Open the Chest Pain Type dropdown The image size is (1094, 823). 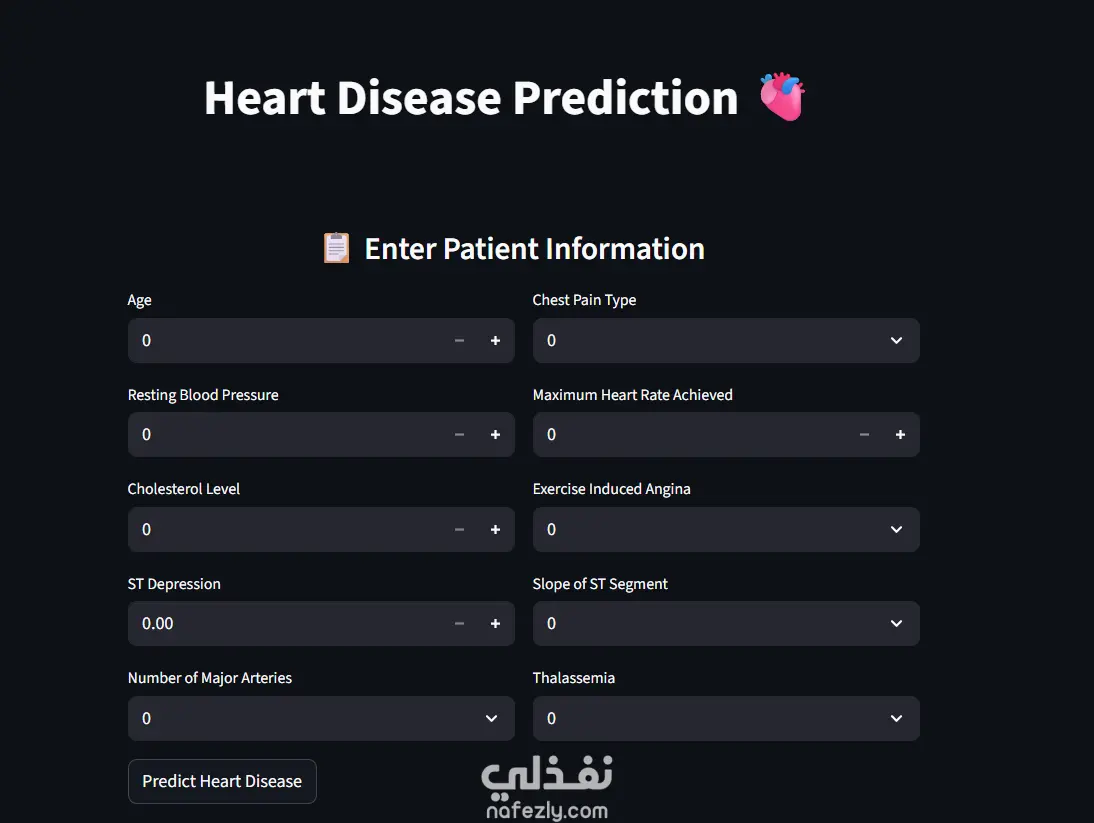pyautogui.click(x=725, y=341)
